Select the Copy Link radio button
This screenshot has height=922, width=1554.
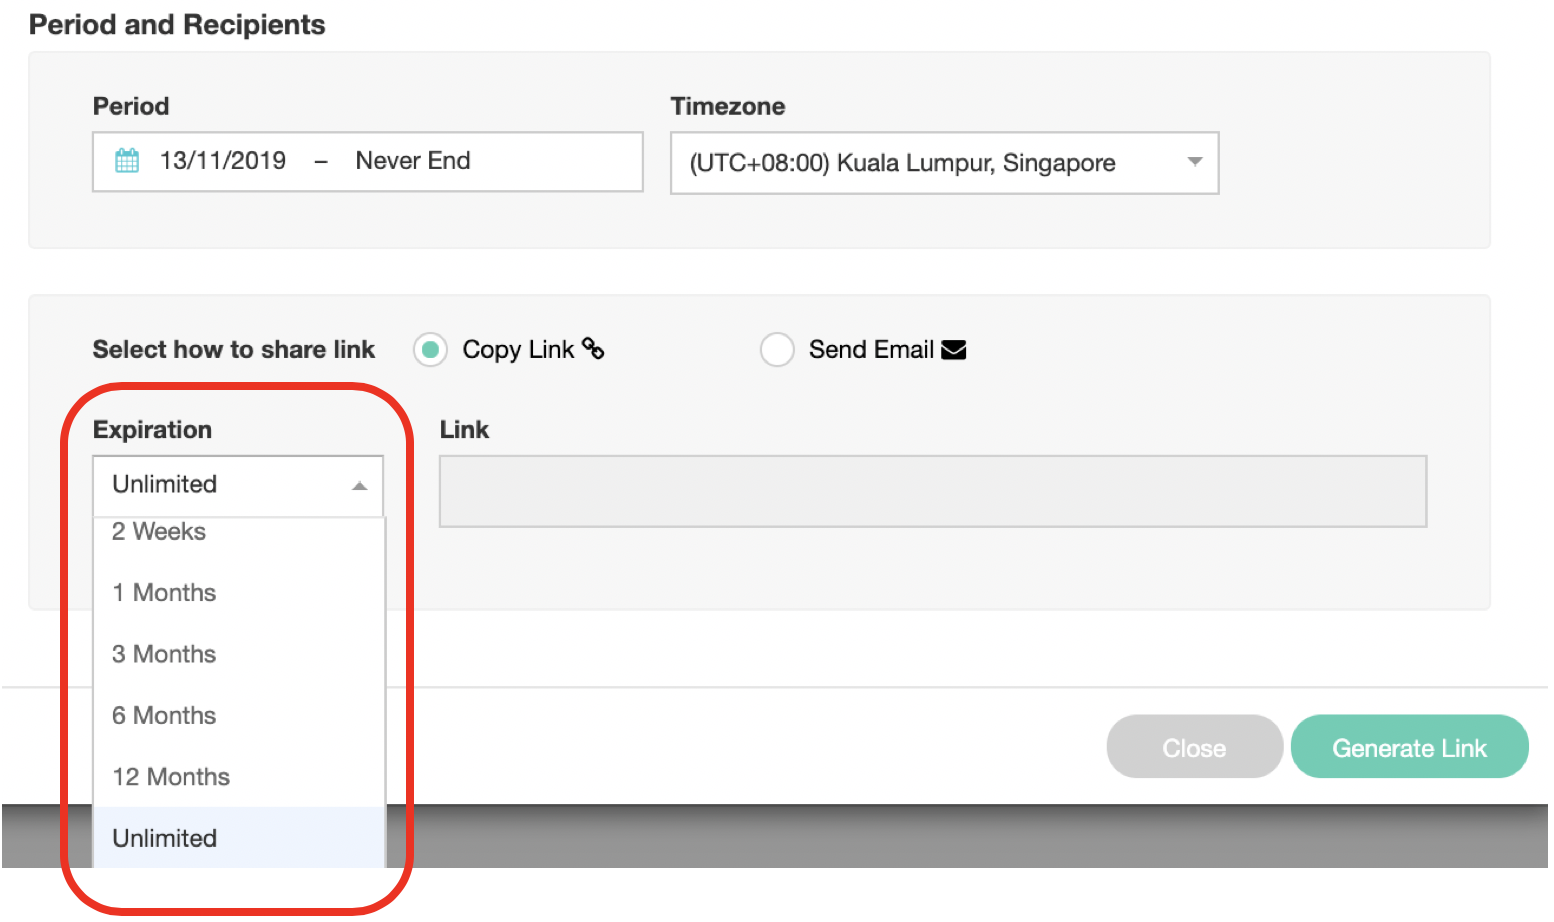(430, 350)
